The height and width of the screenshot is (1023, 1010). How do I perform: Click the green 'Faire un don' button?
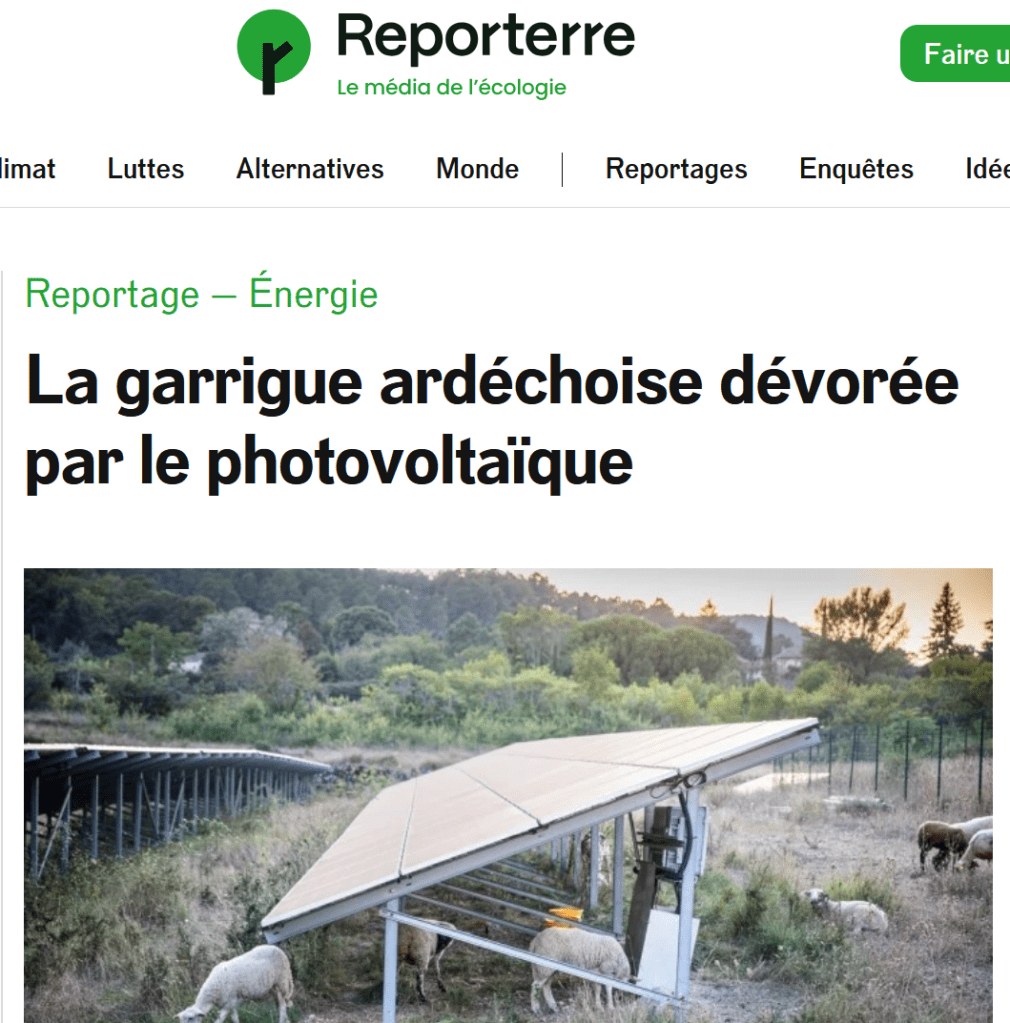[x=955, y=53]
